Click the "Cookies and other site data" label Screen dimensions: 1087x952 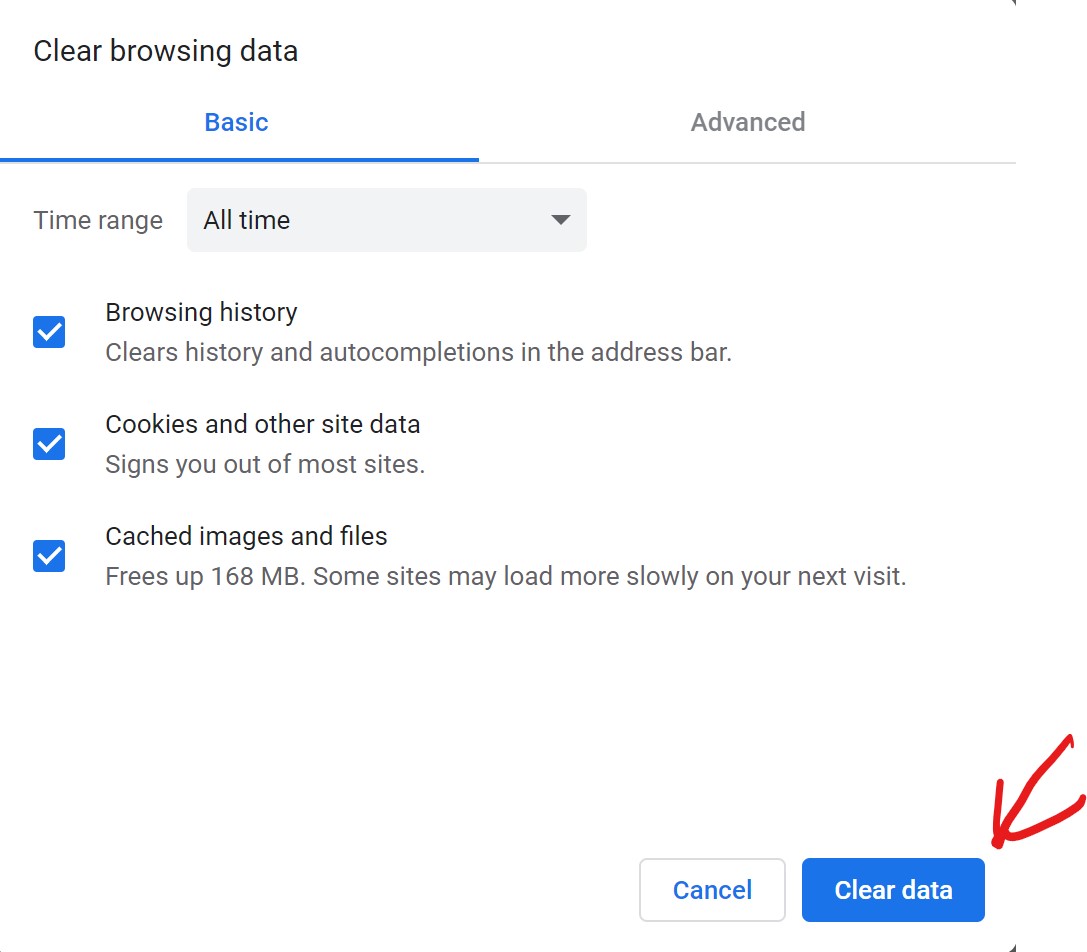pos(263,424)
